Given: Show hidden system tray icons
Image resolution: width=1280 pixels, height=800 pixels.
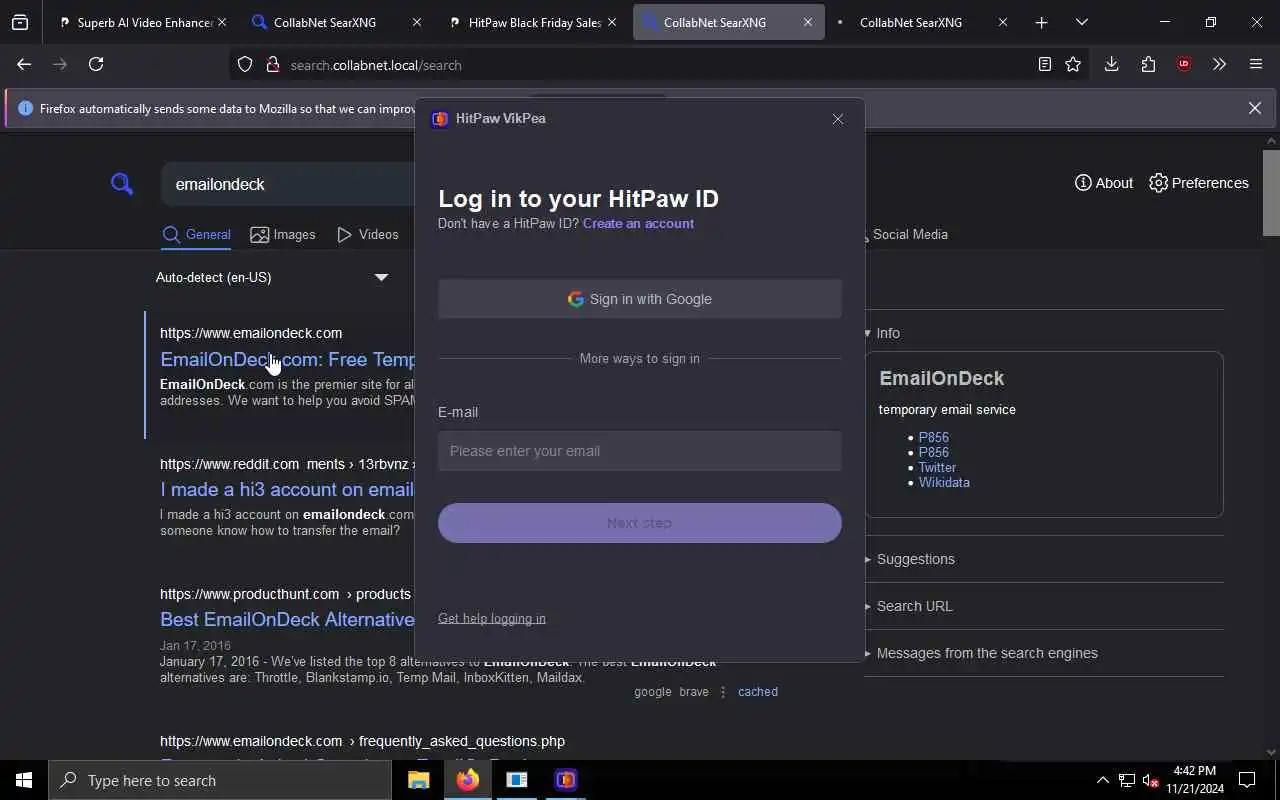Looking at the screenshot, I should (1103, 780).
